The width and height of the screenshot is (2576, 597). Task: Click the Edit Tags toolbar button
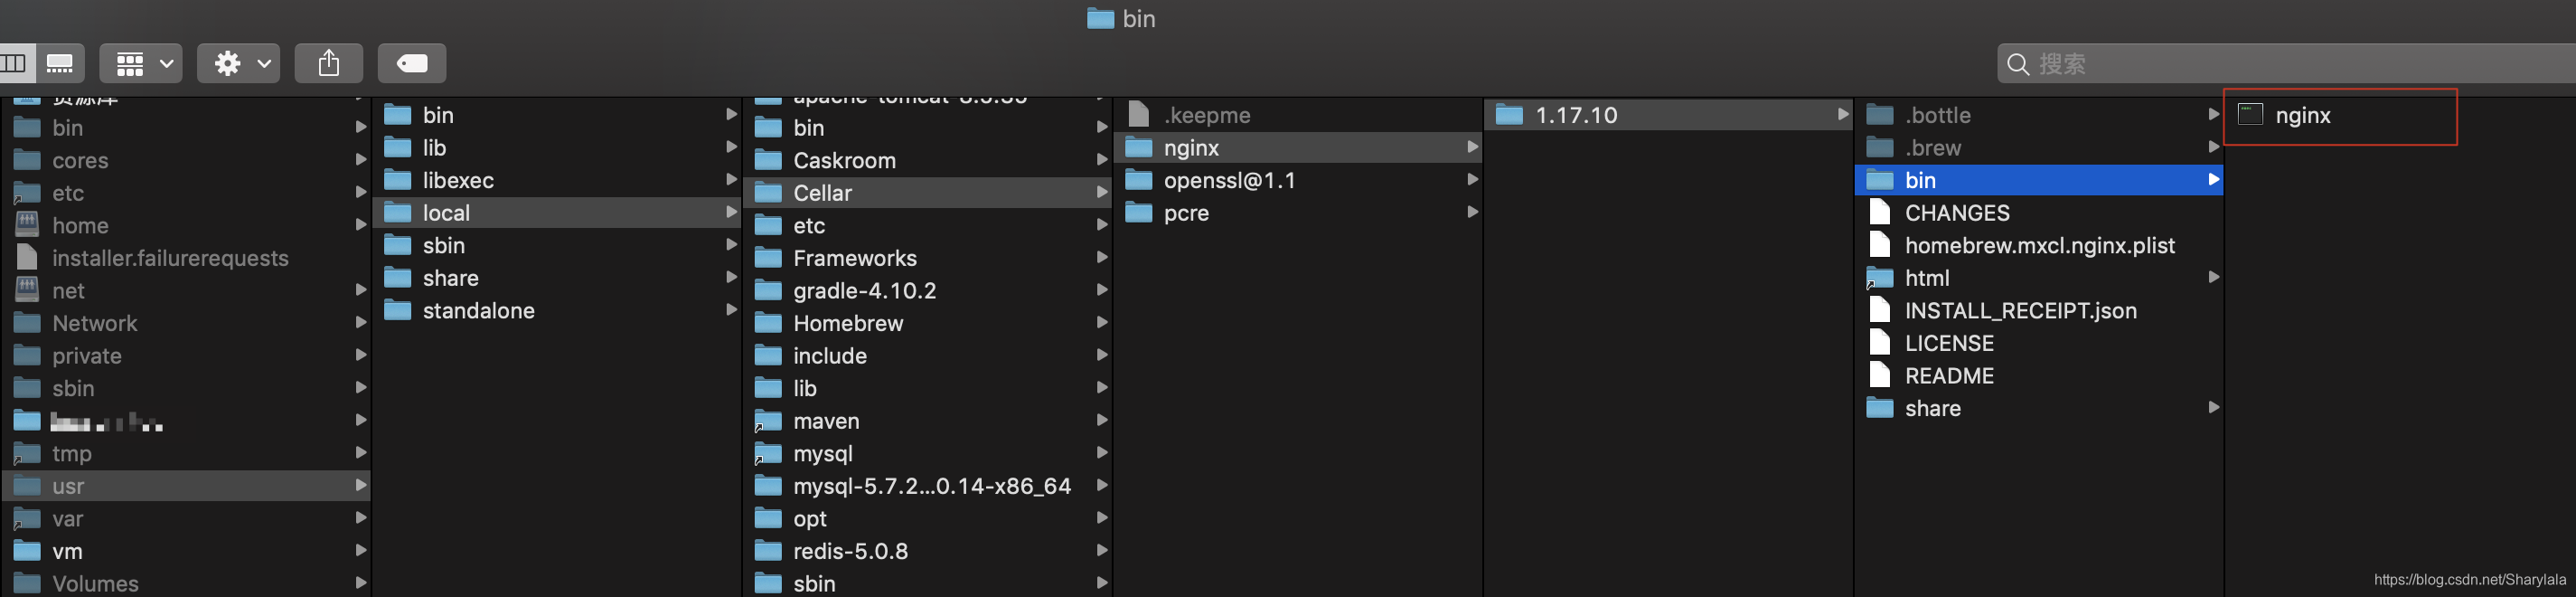click(412, 64)
